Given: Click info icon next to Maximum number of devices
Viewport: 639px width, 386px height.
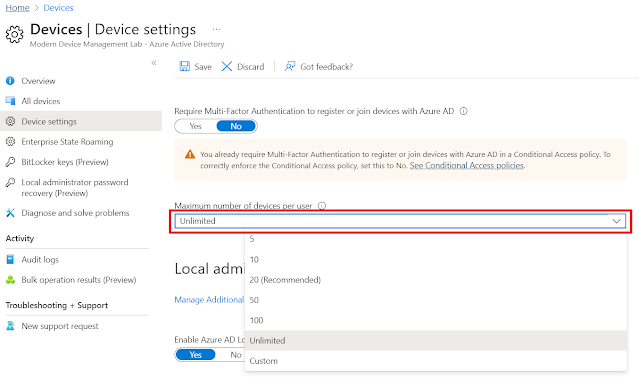Looking at the screenshot, I should 322,206.
